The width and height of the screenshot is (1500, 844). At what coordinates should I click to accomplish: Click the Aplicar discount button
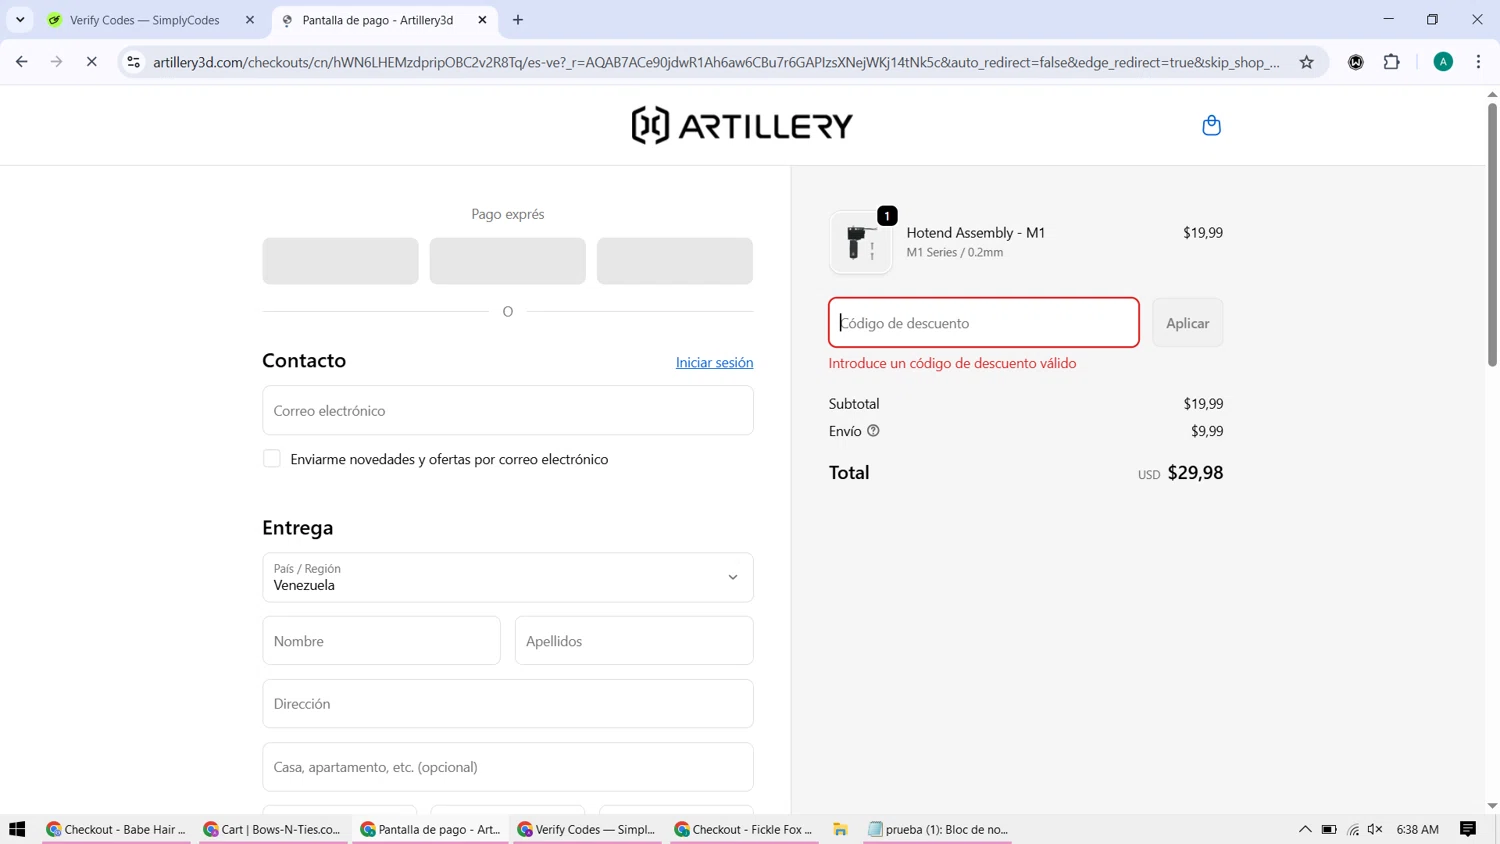point(1187,323)
